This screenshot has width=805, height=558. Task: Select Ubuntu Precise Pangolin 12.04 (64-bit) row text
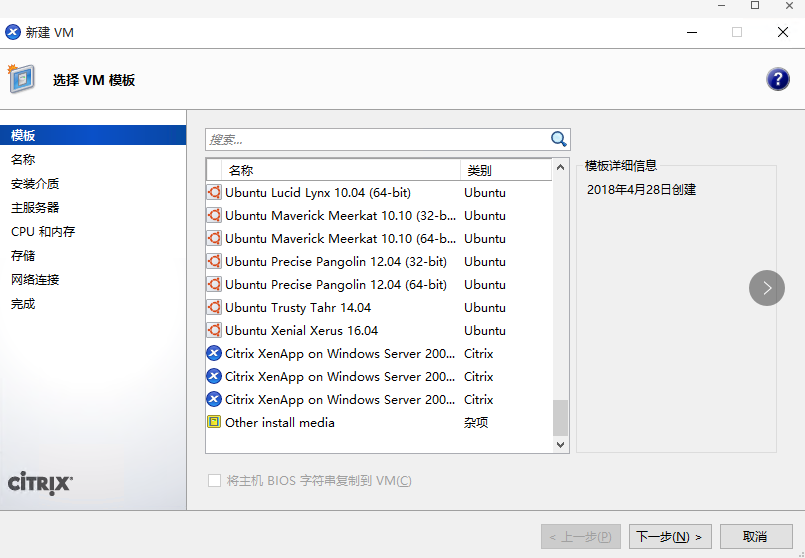[336, 284]
